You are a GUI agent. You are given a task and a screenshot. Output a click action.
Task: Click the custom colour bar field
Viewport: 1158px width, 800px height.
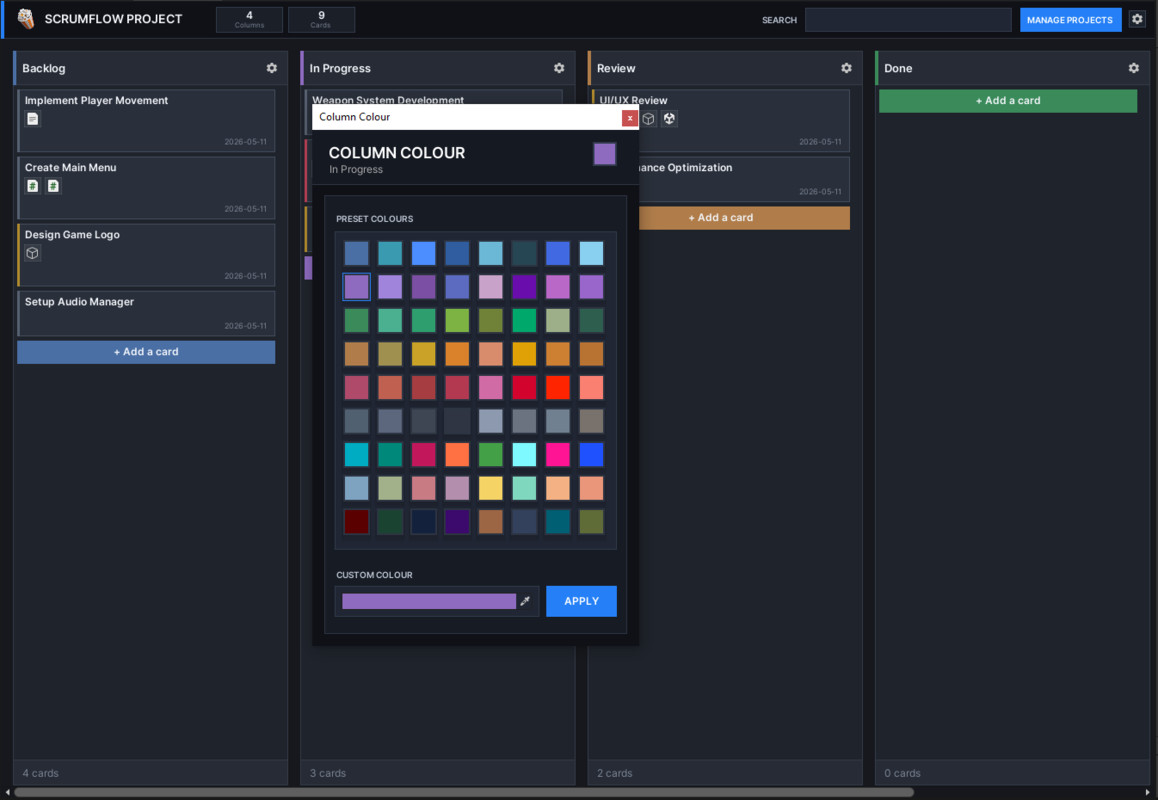click(429, 601)
